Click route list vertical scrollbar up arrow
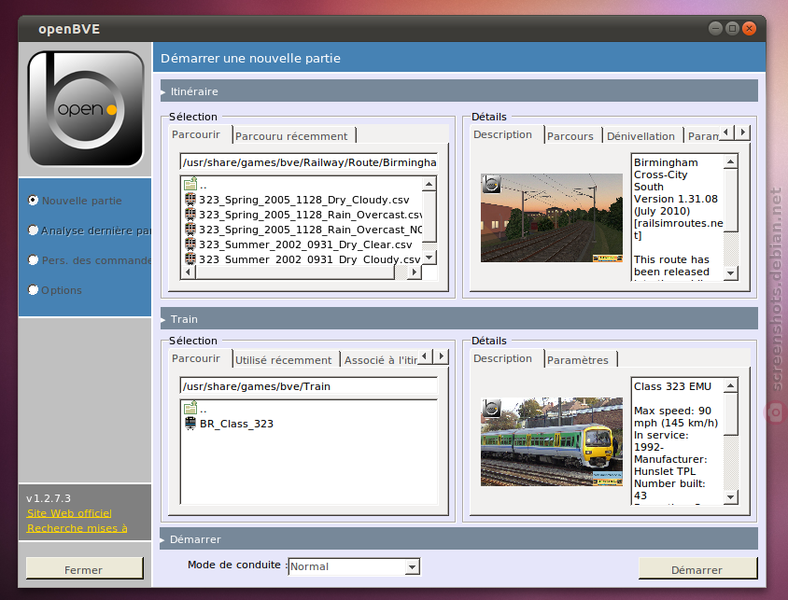Image resolution: width=788 pixels, height=600 pixels. coord(429,184)
